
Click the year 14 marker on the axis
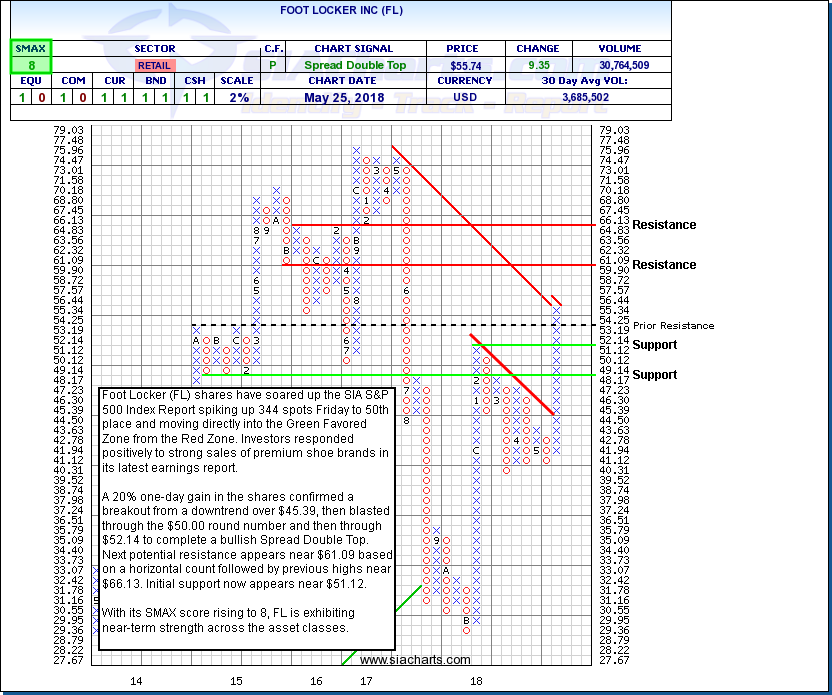pyautogui.click(x=136, y=680)
